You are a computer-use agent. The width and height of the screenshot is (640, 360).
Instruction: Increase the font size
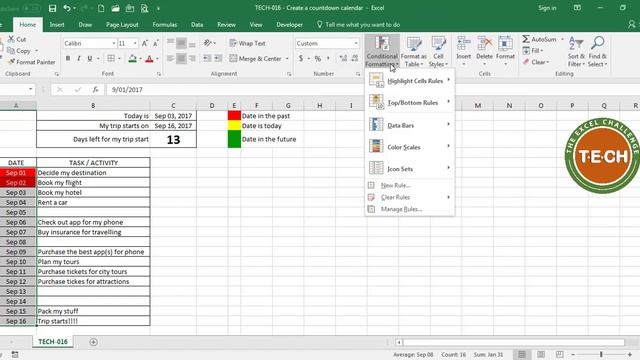(144, 43)
